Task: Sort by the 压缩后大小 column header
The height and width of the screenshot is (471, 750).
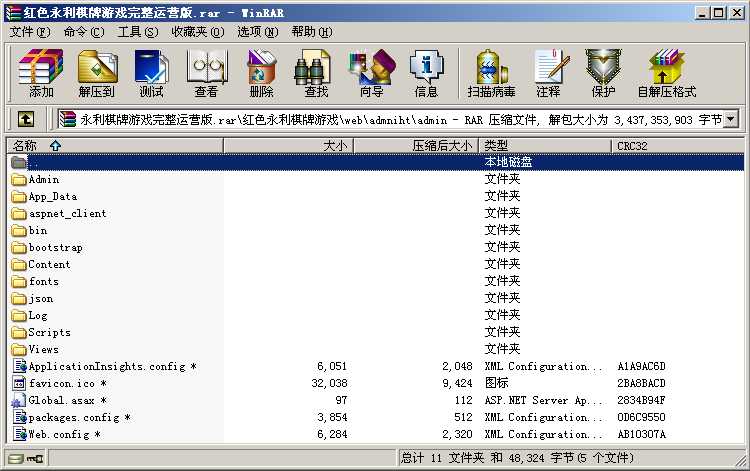Action: [x=416, y=145]
